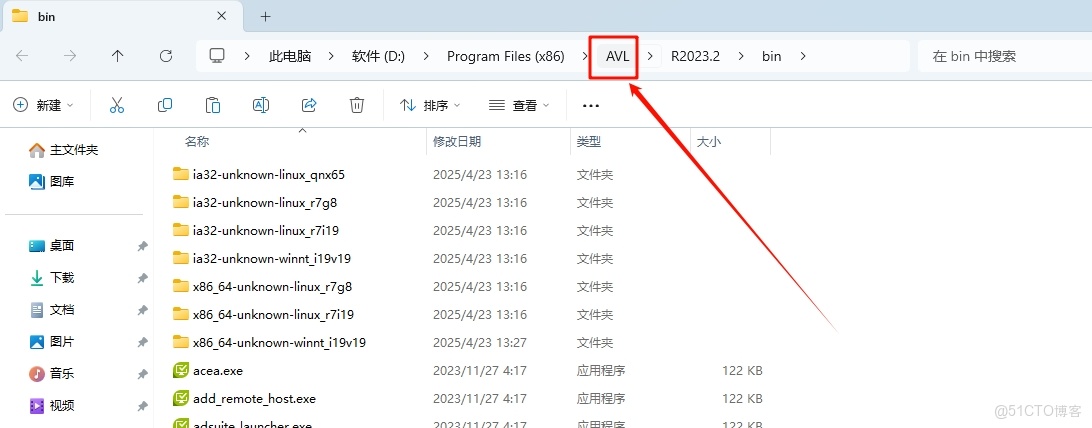The width and height of the screenshot is (1092, 428).
Task: Click pin icon next to 下载
Action: pos(142,278)
